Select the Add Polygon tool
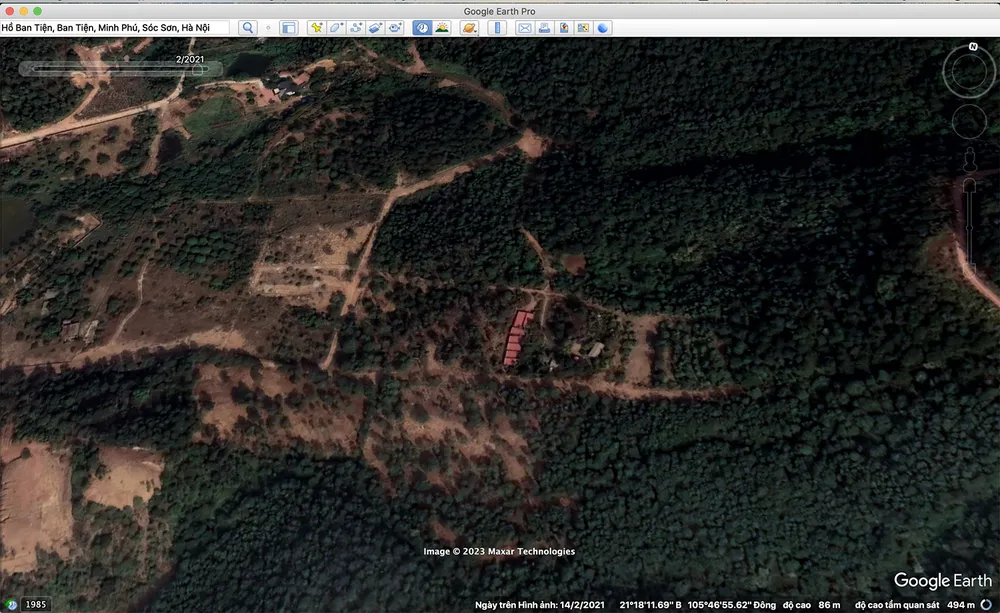 click(x=336, y=28)
